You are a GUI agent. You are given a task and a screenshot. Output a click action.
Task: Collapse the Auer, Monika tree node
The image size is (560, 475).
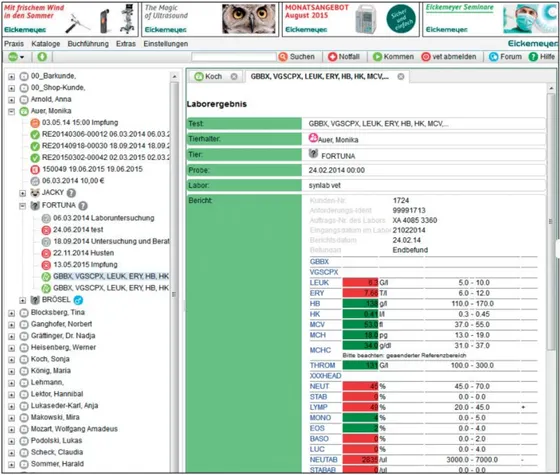point(11,111)
